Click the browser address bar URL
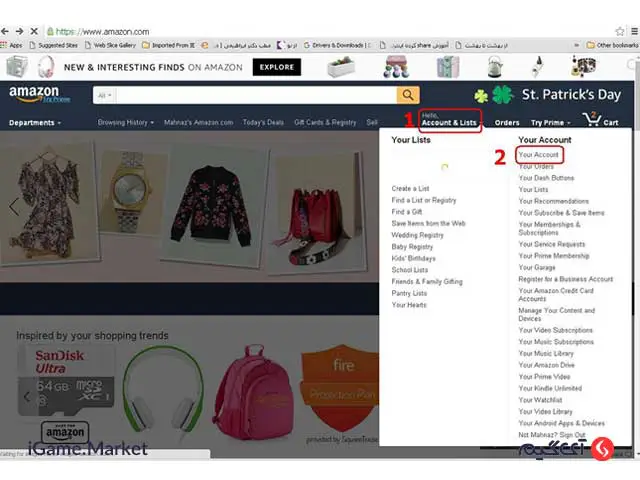This screenshot has height=480, width=640. (x=102, y=31)
